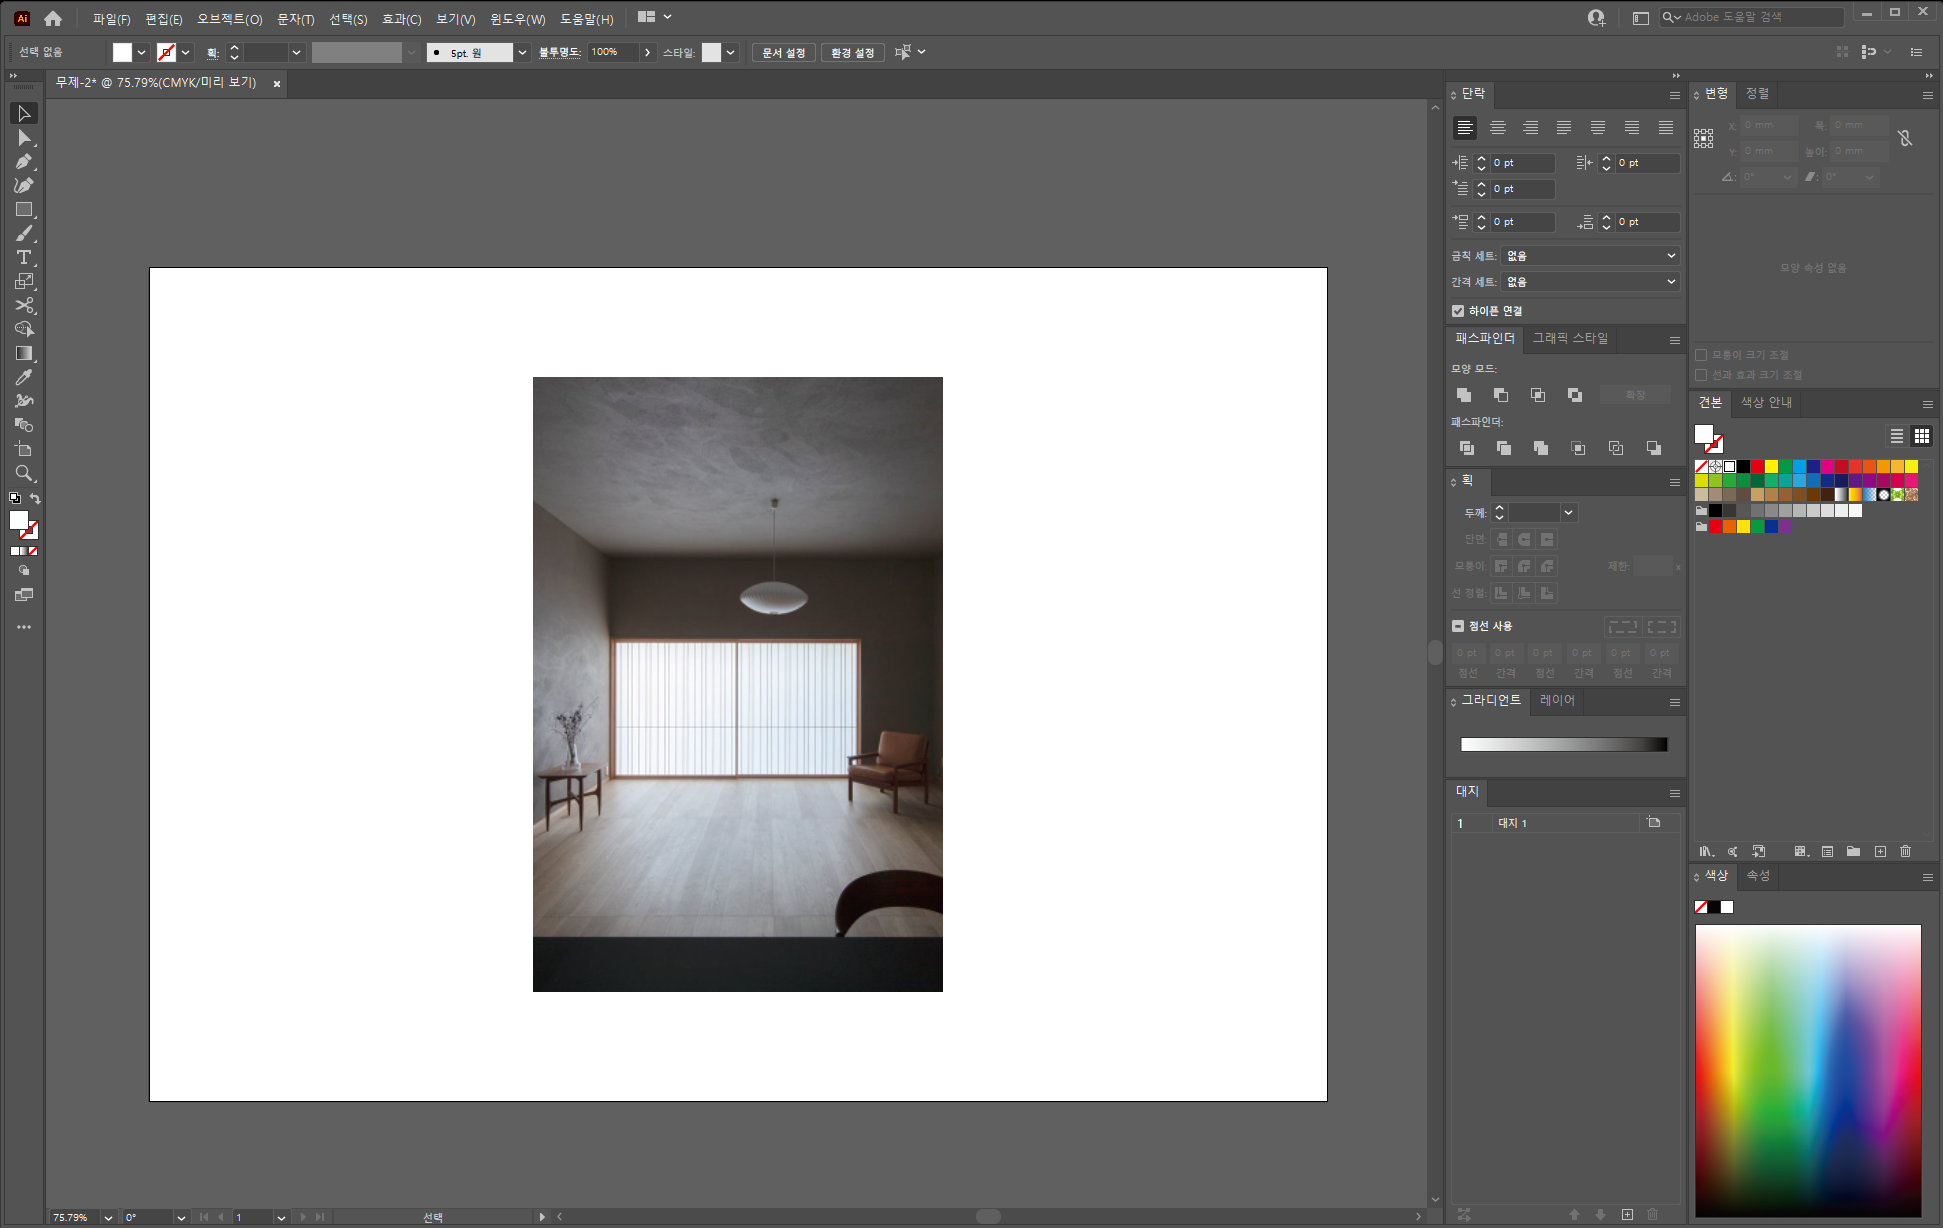Center align paragraph text

(1497, 128)
